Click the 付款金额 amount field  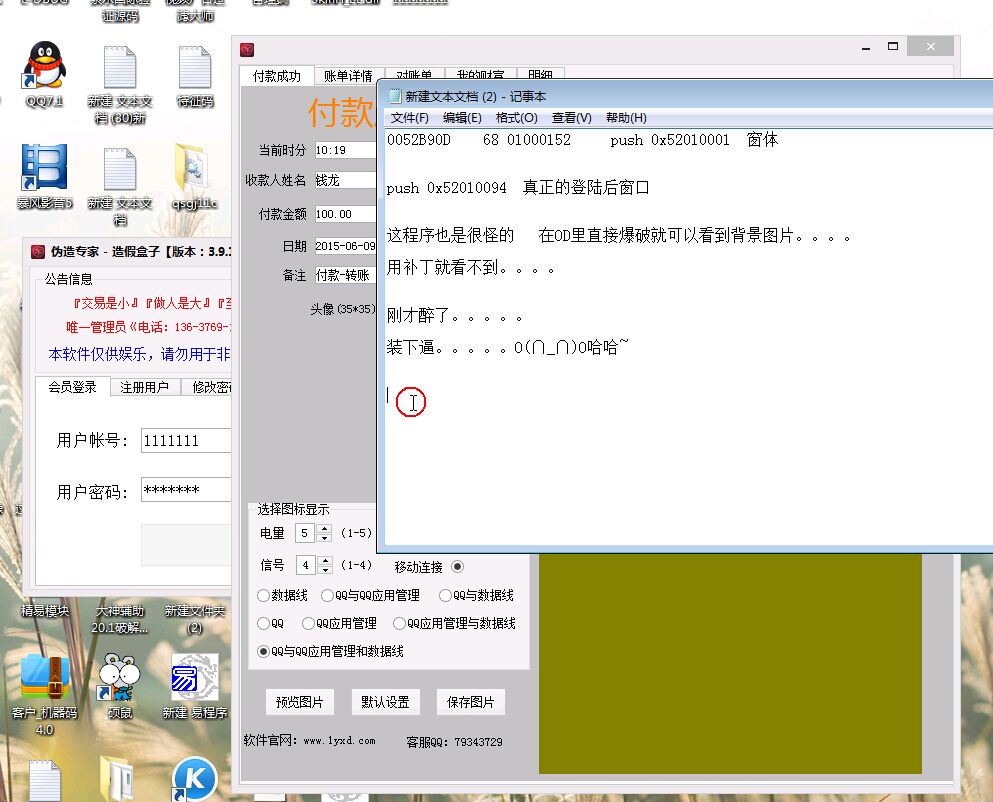point(346,214)
